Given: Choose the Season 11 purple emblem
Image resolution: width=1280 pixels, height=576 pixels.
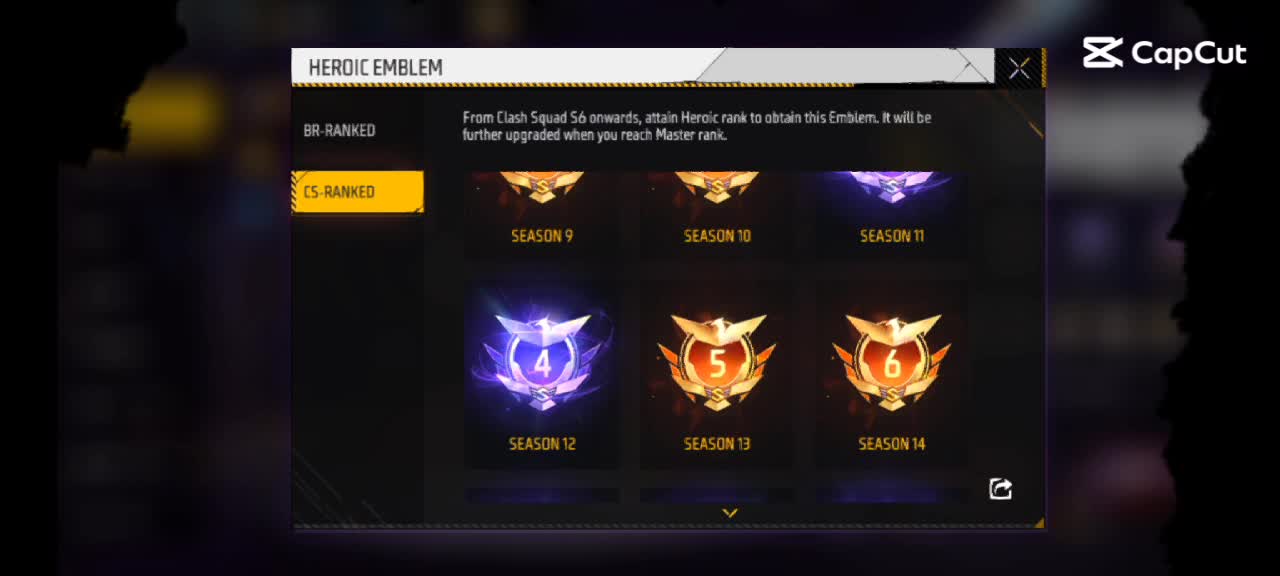Looking at the screenshot, I should (x=892, y=186).
